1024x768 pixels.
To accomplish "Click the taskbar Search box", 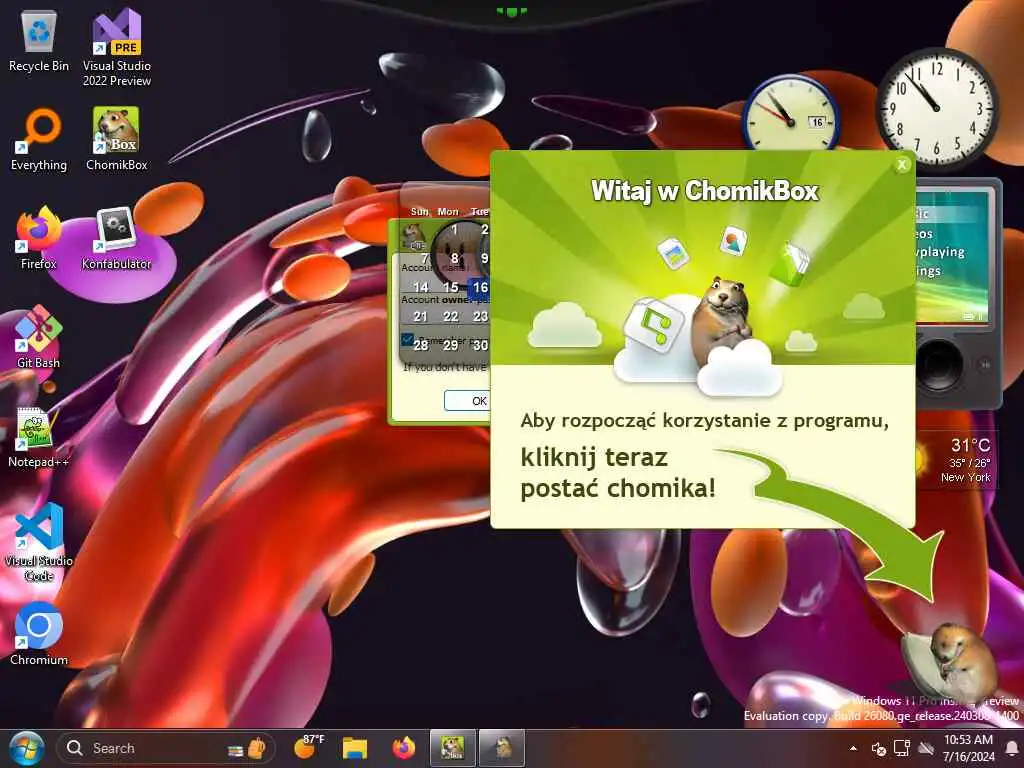I will click(x=165, y=748).
